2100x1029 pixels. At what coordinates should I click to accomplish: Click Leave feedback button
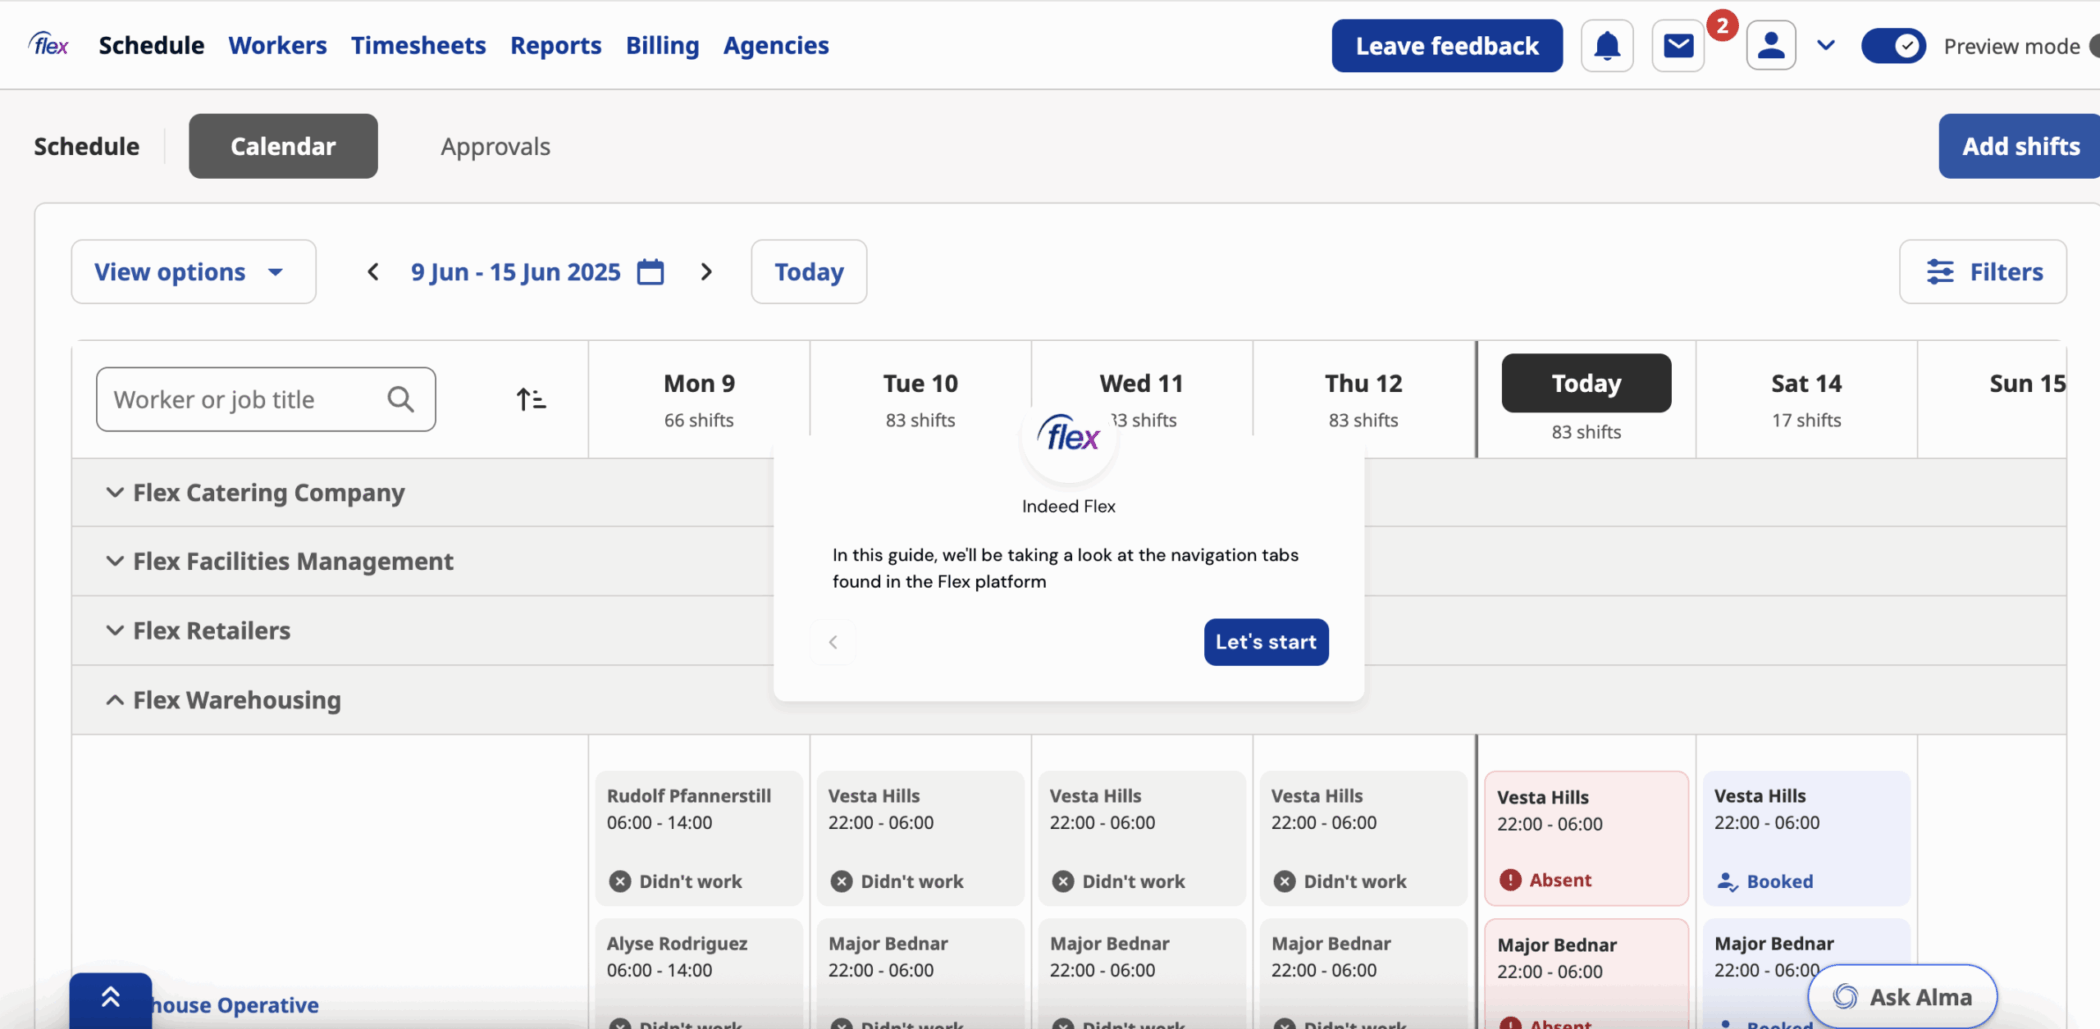[x=1447, y=46]
